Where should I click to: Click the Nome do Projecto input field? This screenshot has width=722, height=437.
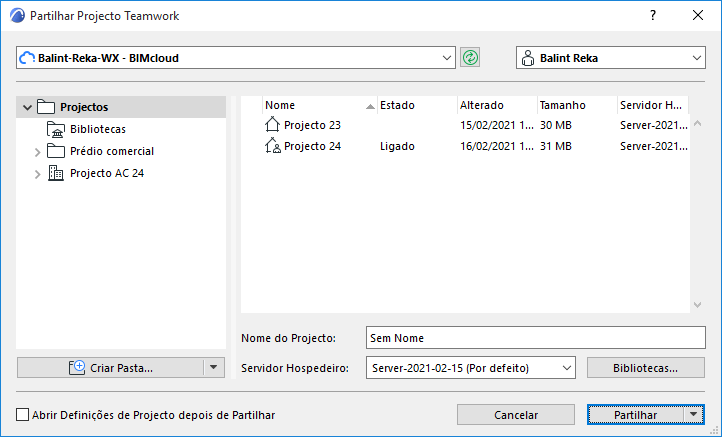click(536, 338)
